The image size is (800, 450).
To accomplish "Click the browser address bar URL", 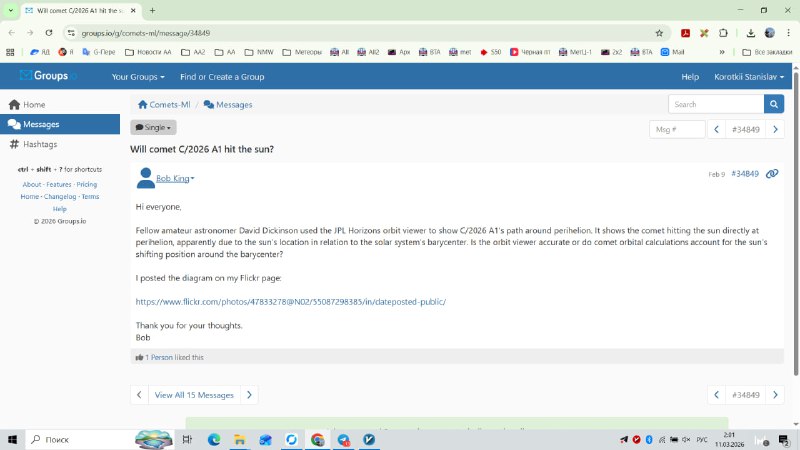I will pos(145,33).
